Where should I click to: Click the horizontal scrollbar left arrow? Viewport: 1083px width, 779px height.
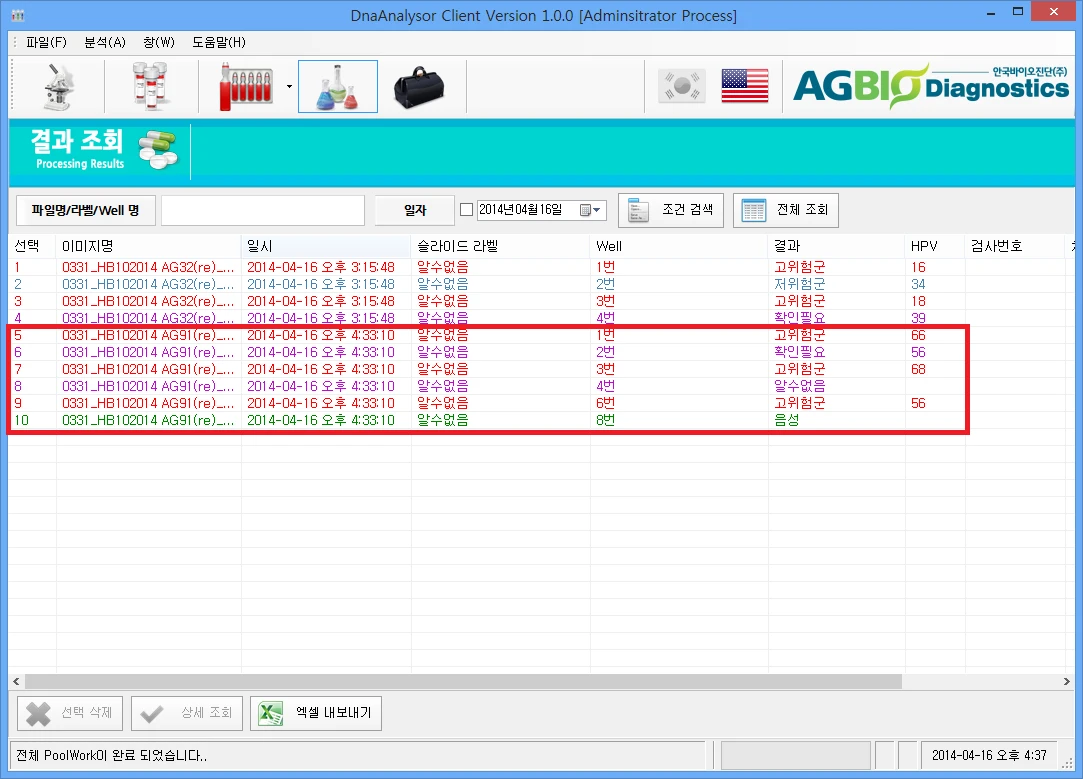click(x=17, y=682)
